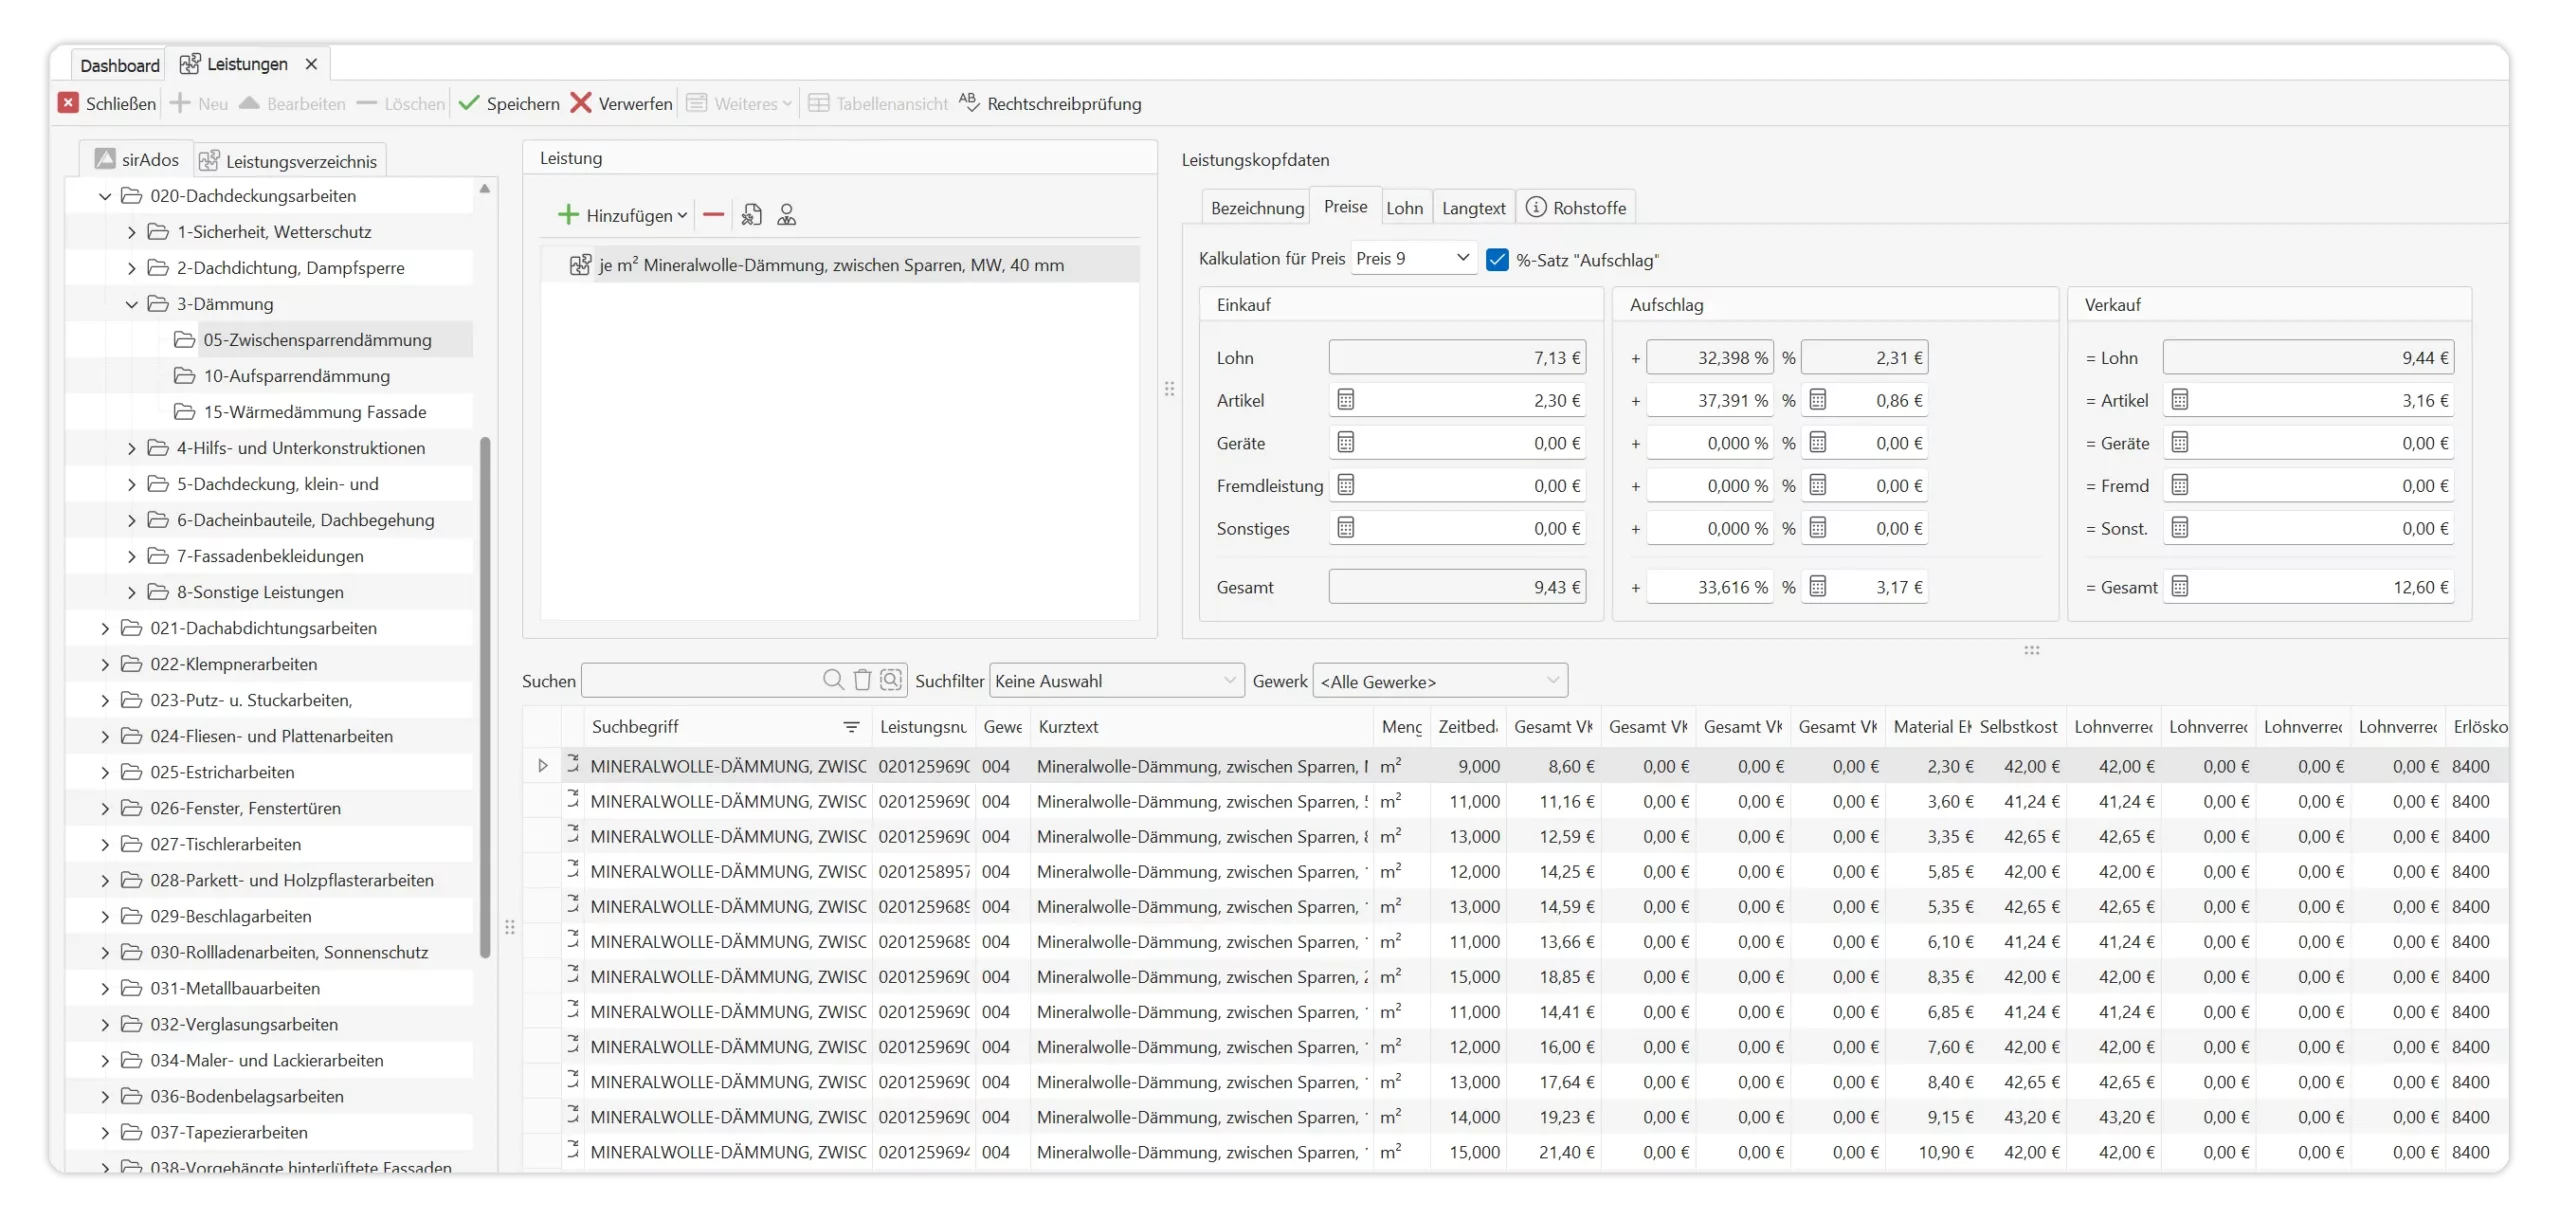Screen dimensions: 2560x1219
Task: Click the document import icon beside minus
Action: pos(752,215)
